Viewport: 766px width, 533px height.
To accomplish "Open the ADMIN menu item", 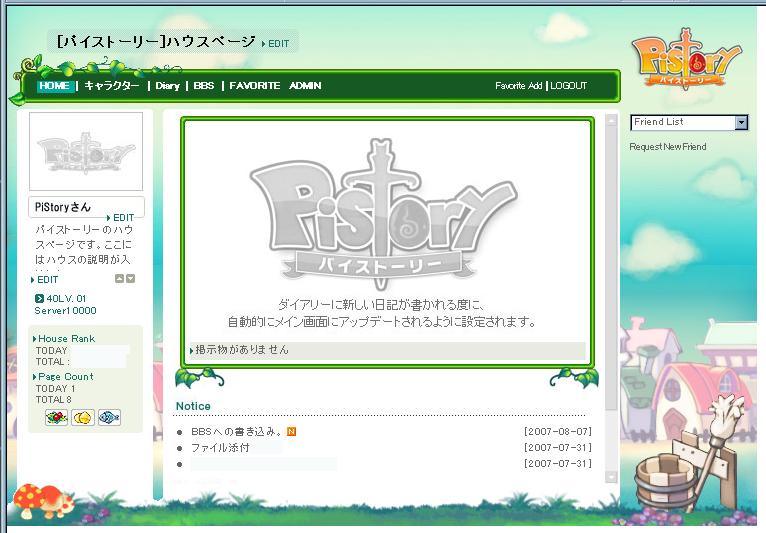I will [x=305, y=86].
